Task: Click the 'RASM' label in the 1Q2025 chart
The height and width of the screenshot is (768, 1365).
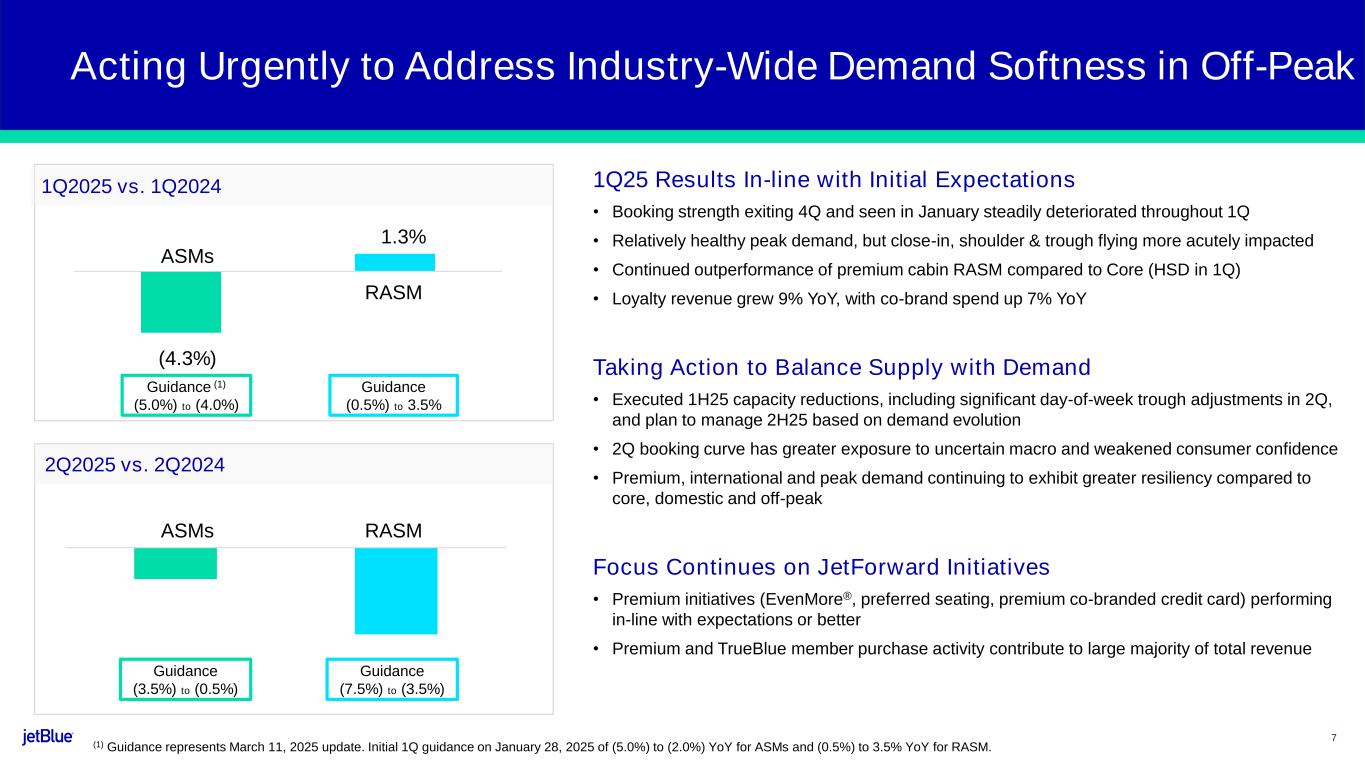Action: [x=394, y=293]
